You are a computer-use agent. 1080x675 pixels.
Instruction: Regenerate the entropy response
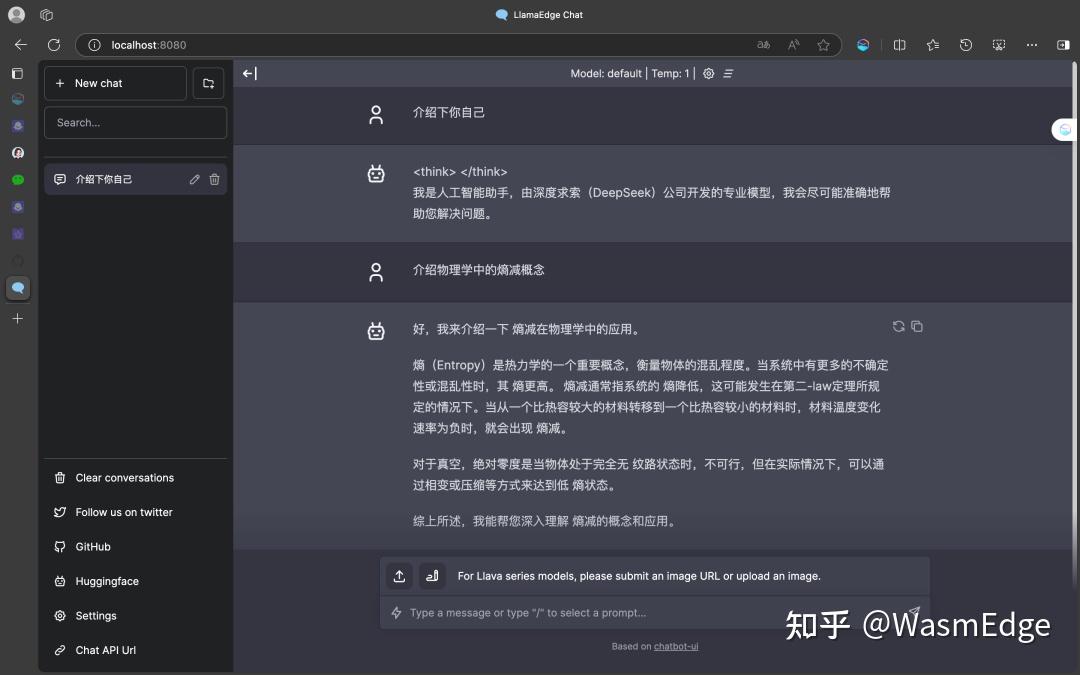point(898,326)
